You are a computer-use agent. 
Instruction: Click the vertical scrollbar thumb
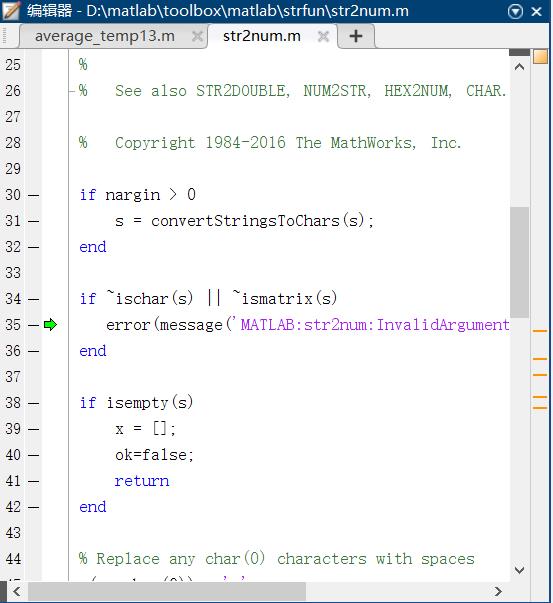pyautogui.click(x=520, y=262)
